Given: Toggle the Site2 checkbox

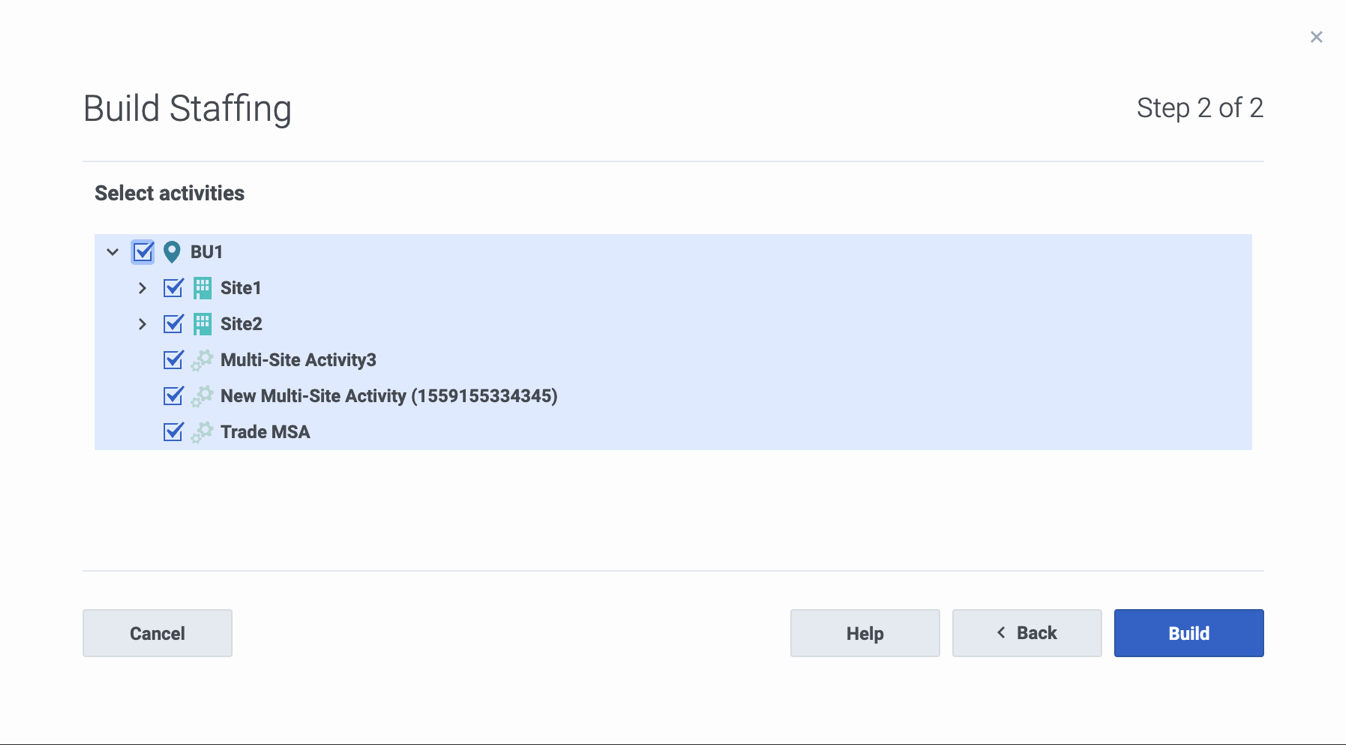Looking at the screenshot, I should (x=173, y=324).
